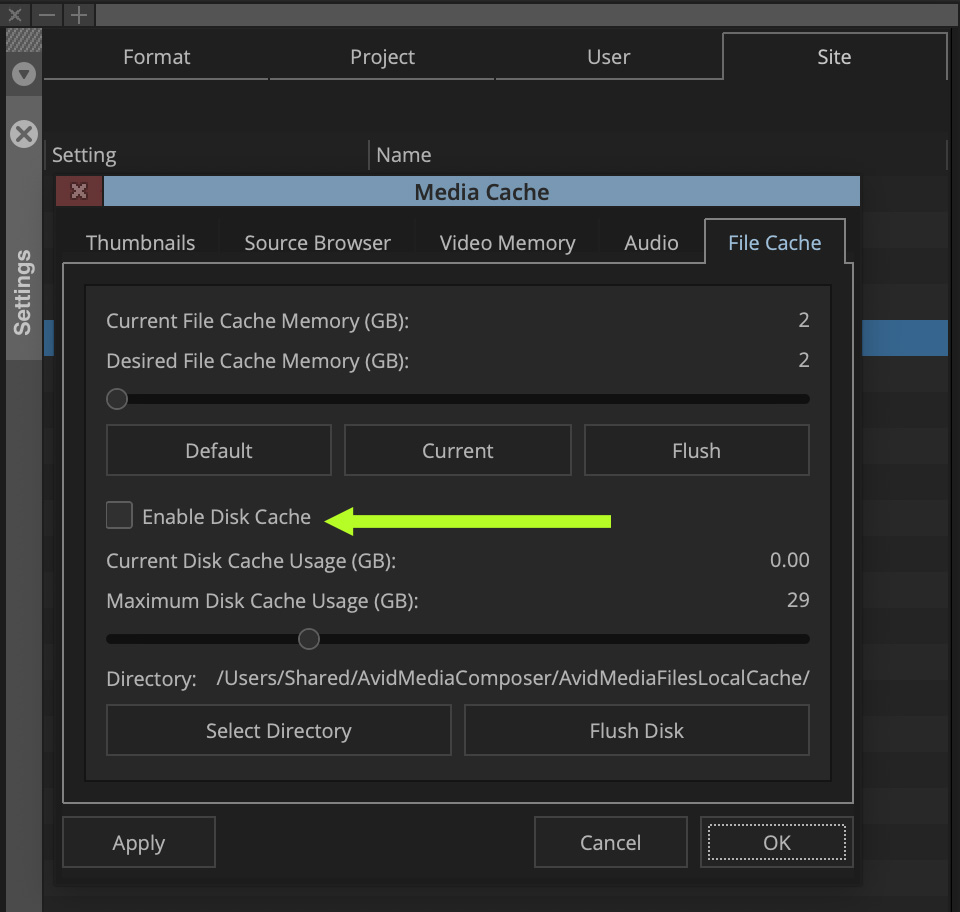Viewport: 960px width, 912px height.
Task: Click the Flush button
Action: 696,450
